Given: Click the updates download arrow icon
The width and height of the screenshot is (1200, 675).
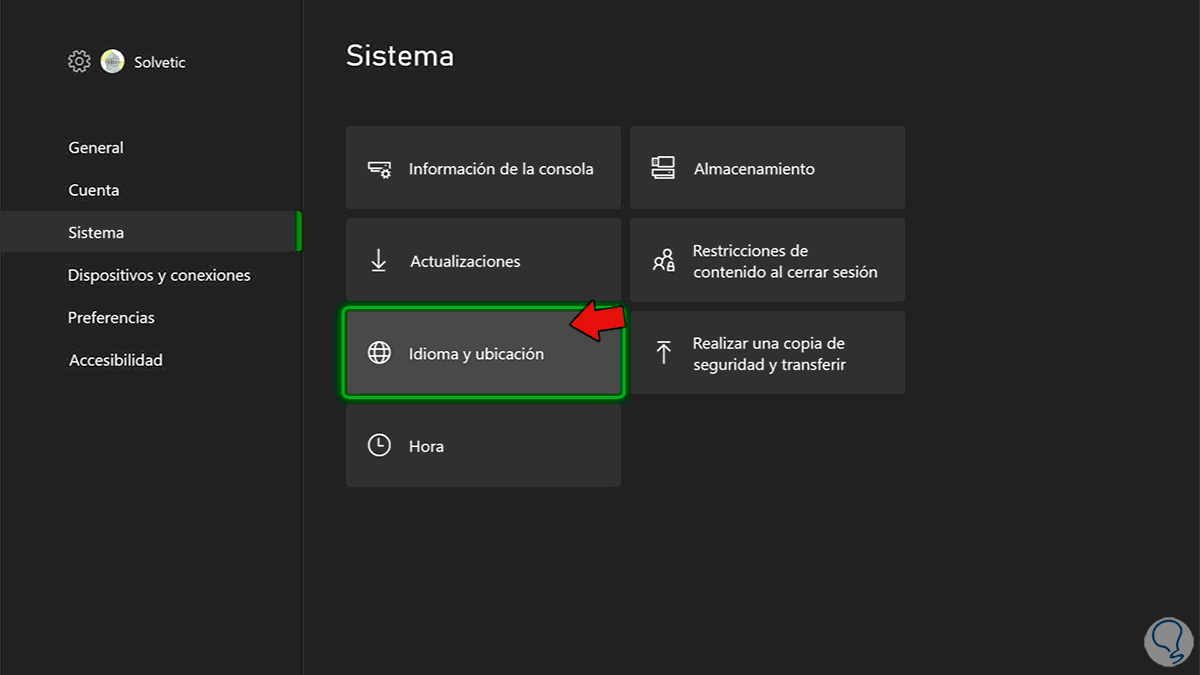Looking at the screenshot, I should (379, 261).
